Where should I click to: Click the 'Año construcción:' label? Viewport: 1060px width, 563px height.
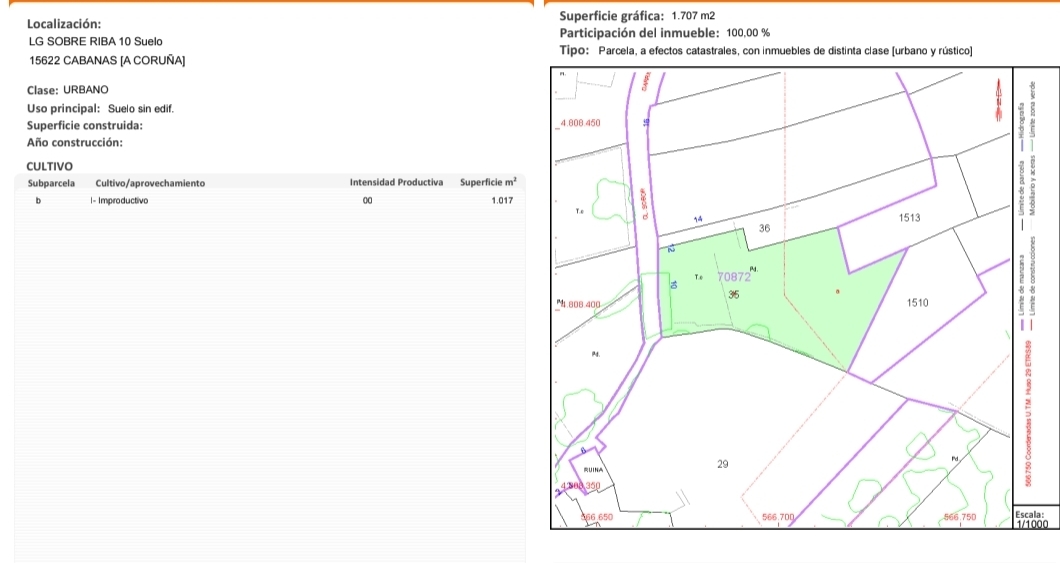[74, 143]
